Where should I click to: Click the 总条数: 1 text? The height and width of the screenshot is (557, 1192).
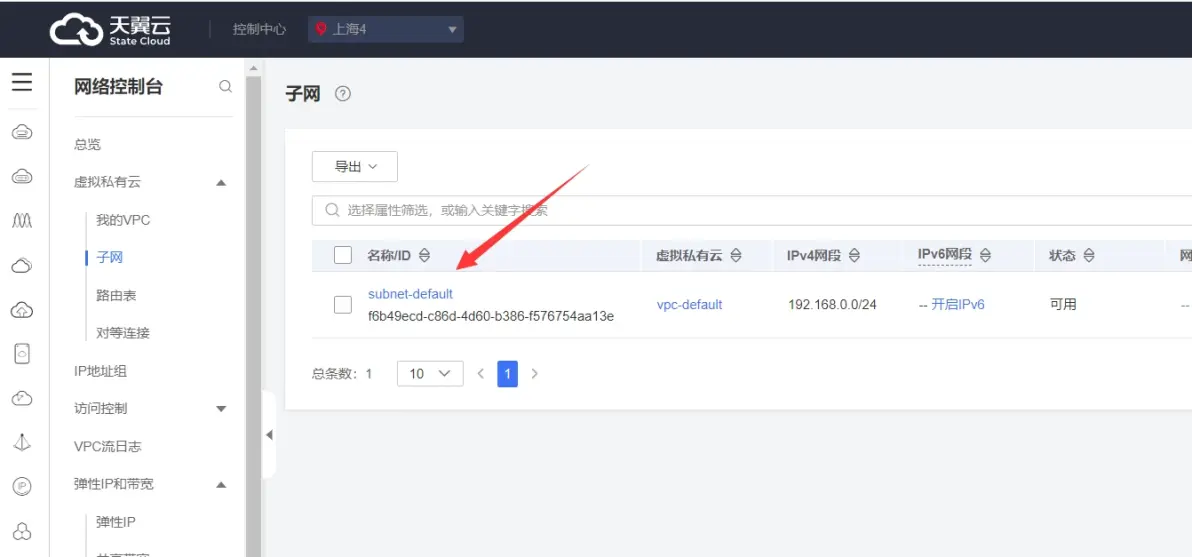tap(342, 374)
